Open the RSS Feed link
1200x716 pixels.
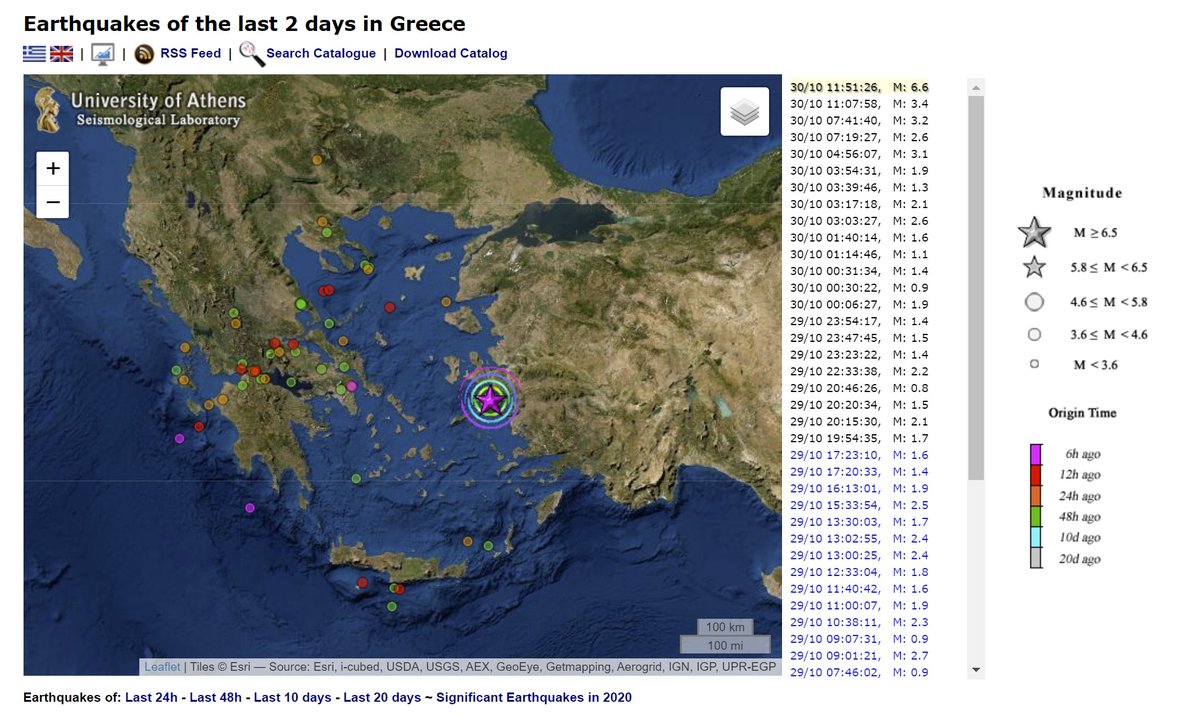(x=191, y=54)
